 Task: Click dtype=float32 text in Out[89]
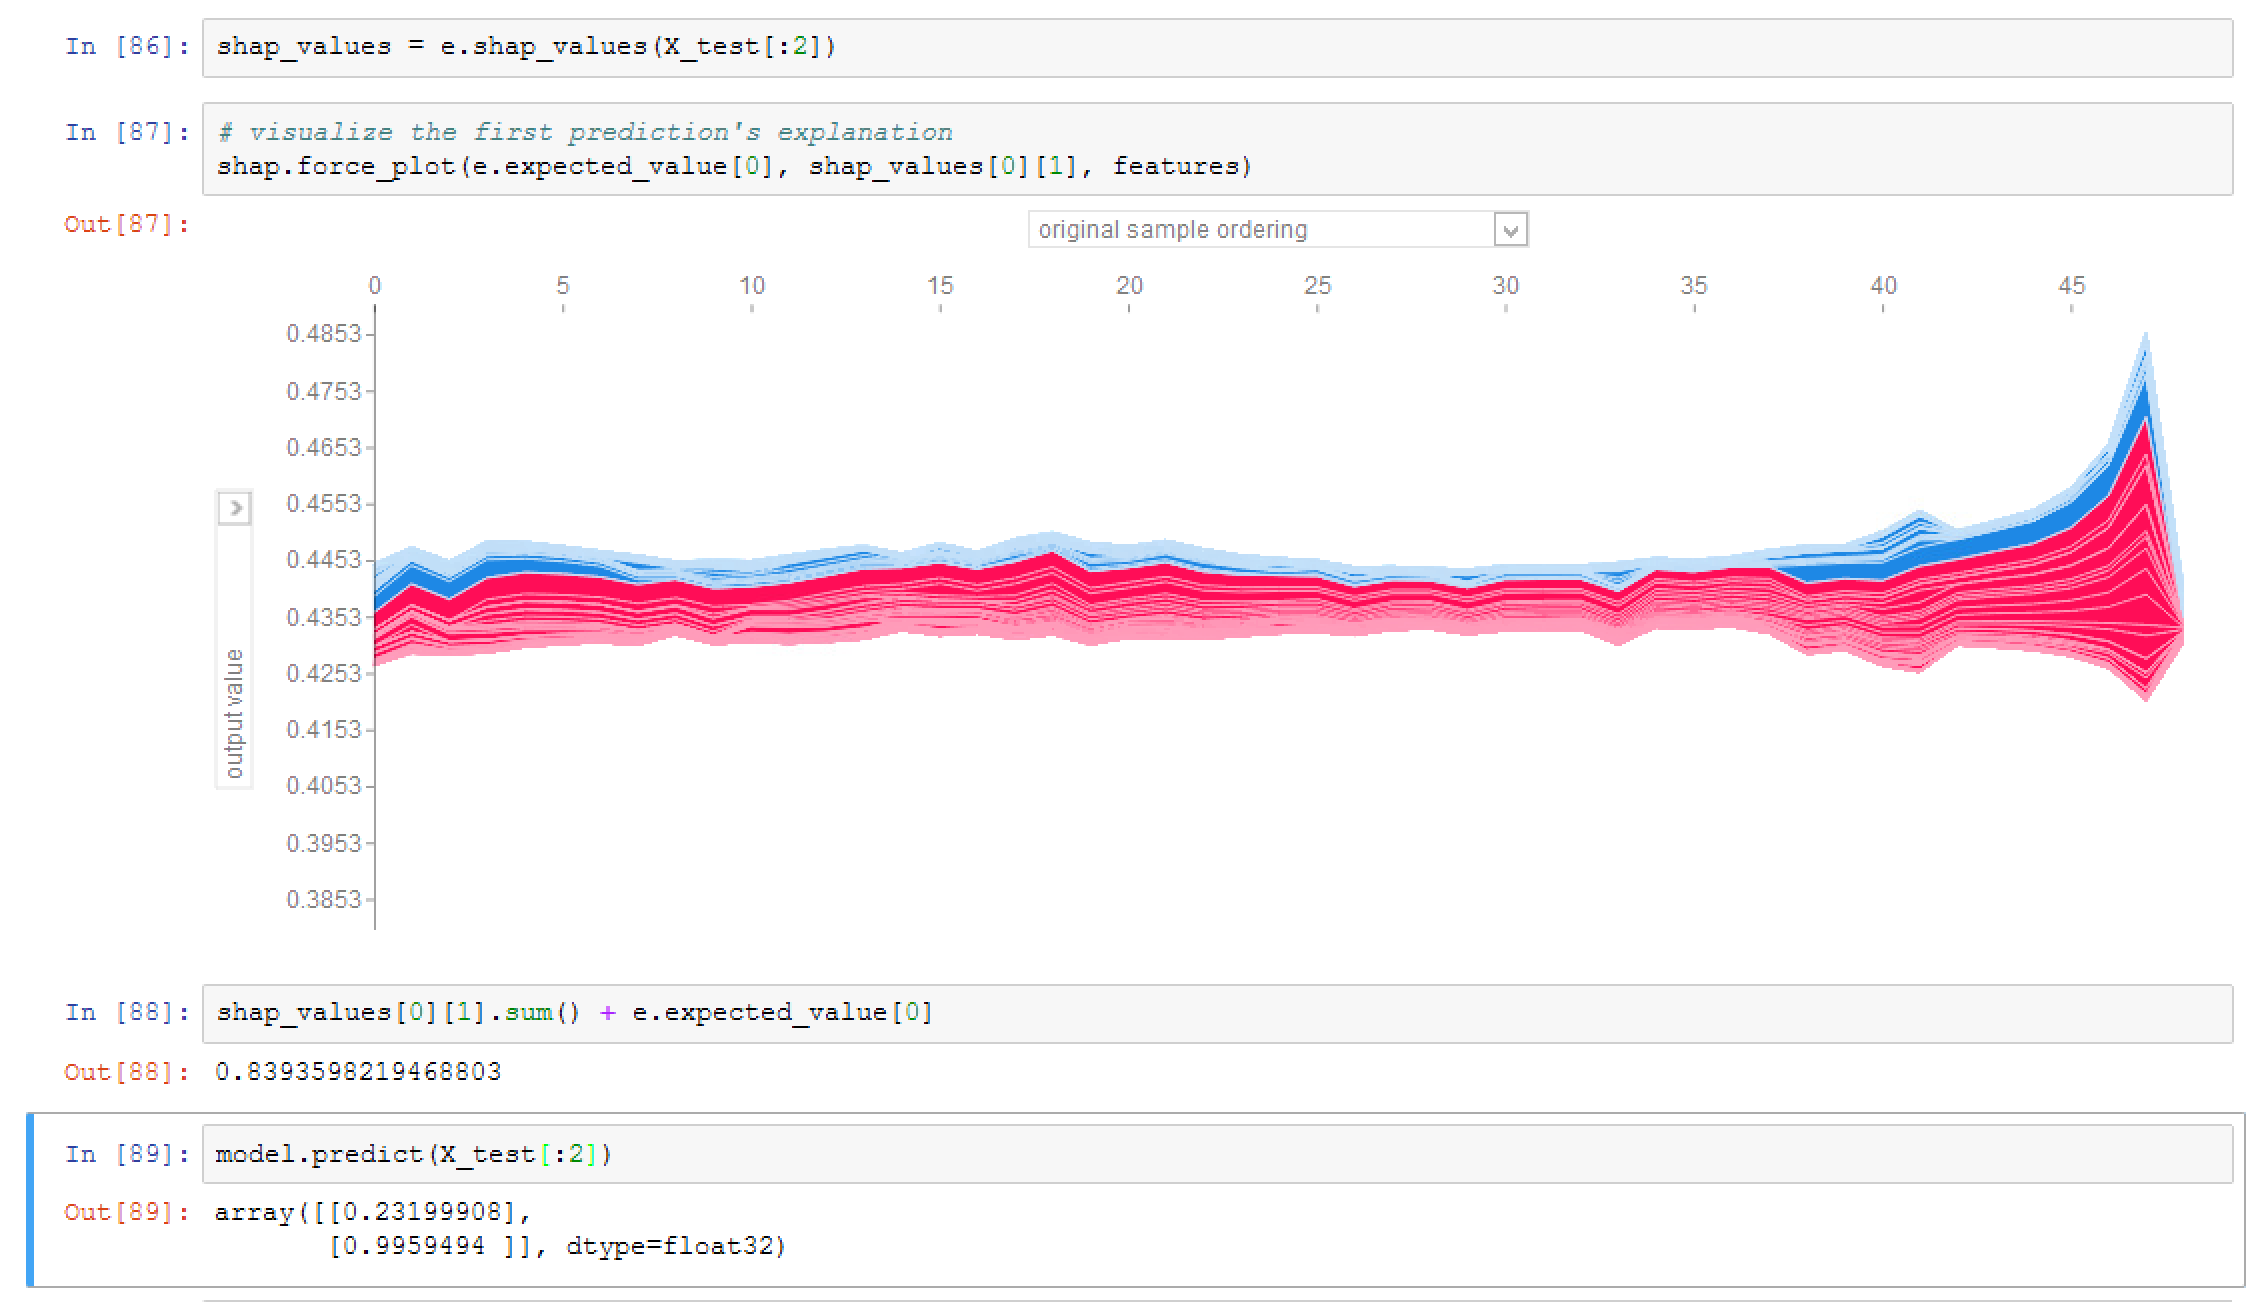tap(676, 1246)
